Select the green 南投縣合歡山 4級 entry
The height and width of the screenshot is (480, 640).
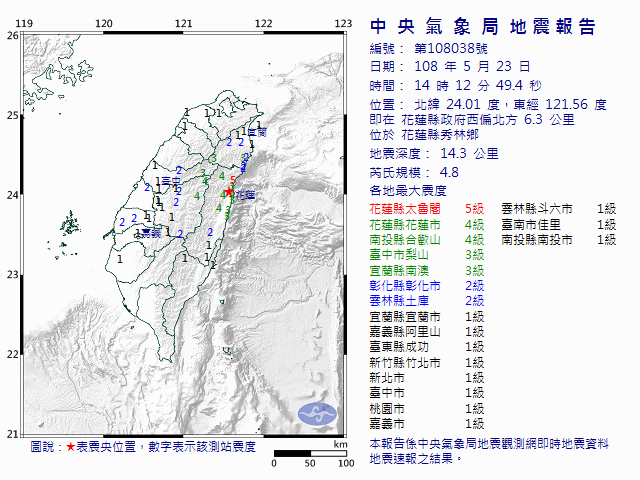pos(419,239)
